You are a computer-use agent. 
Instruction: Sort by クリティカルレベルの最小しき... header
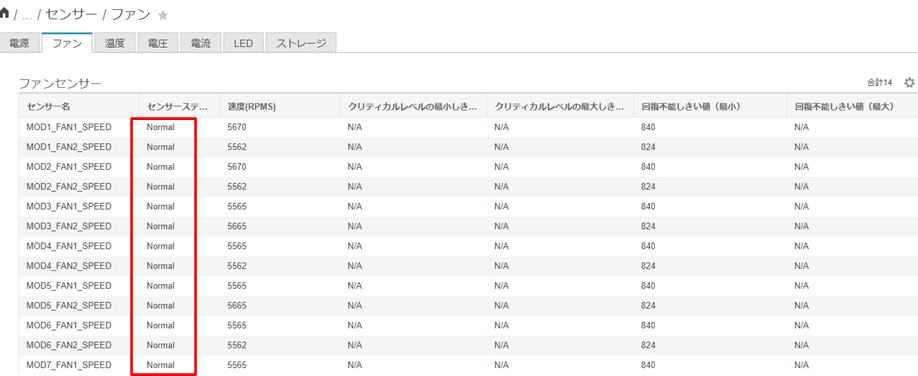[413, 107]
